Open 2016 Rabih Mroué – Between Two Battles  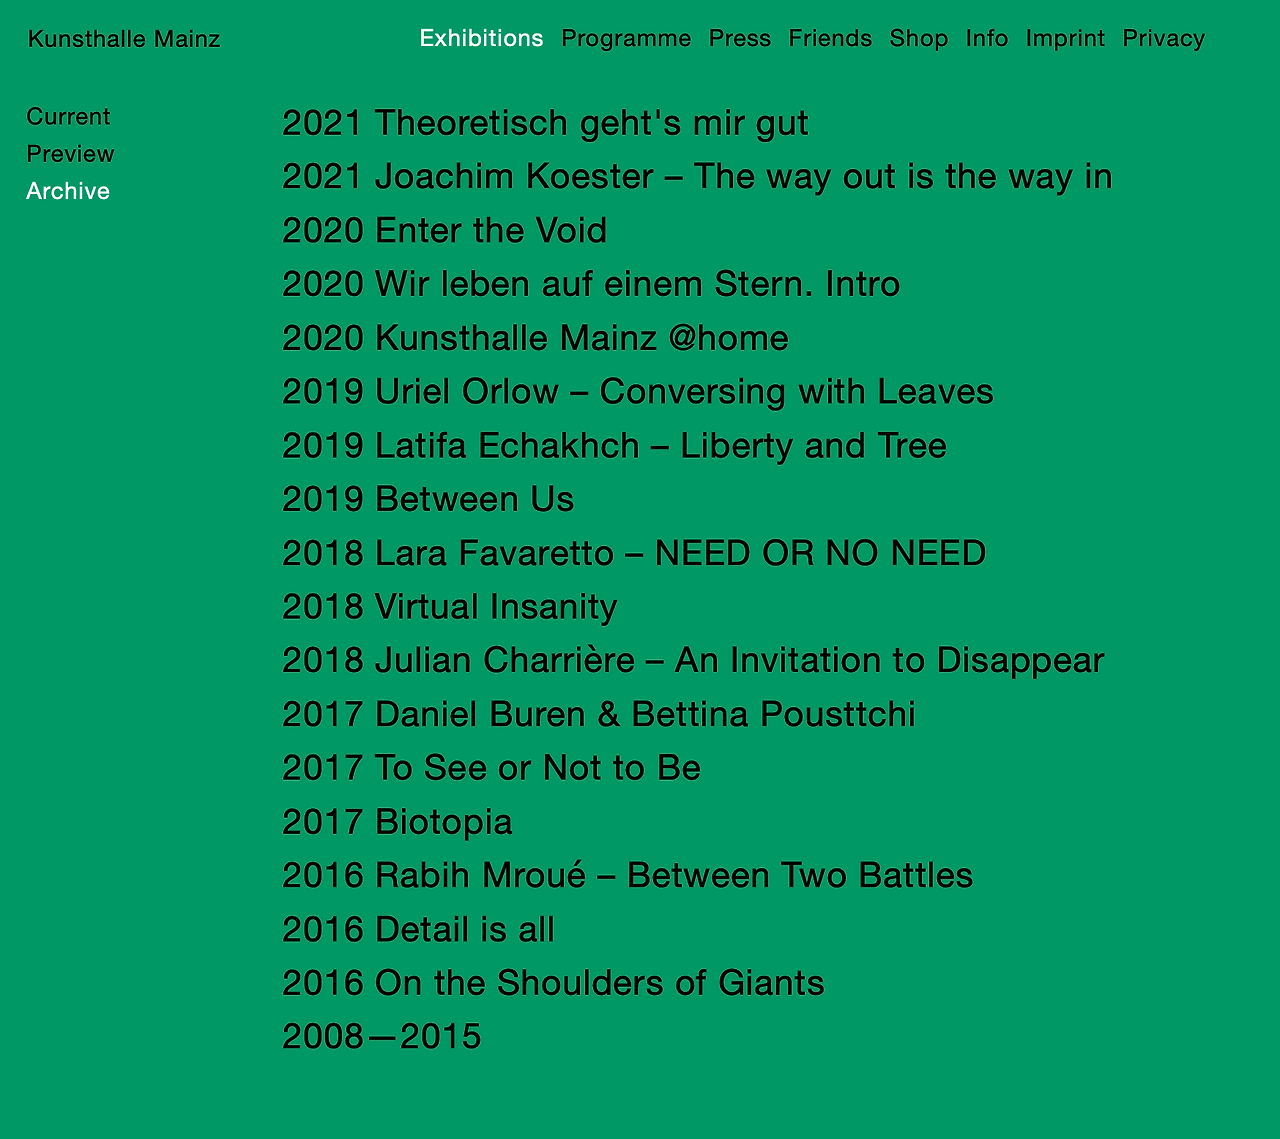627,876
